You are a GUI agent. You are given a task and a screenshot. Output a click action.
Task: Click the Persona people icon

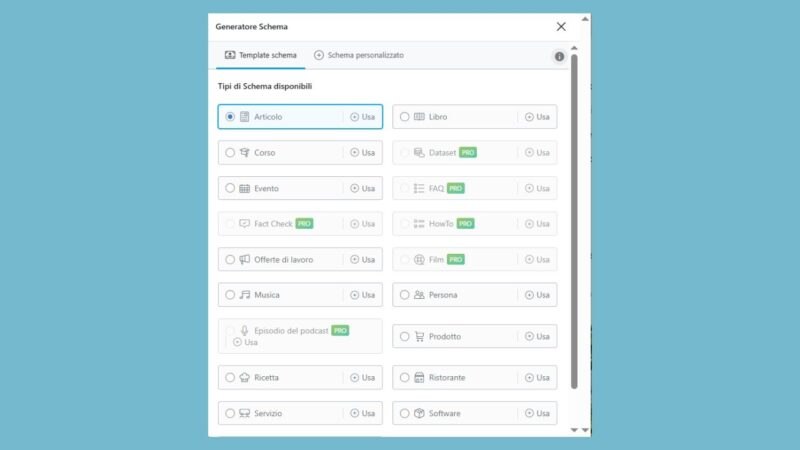419,295
